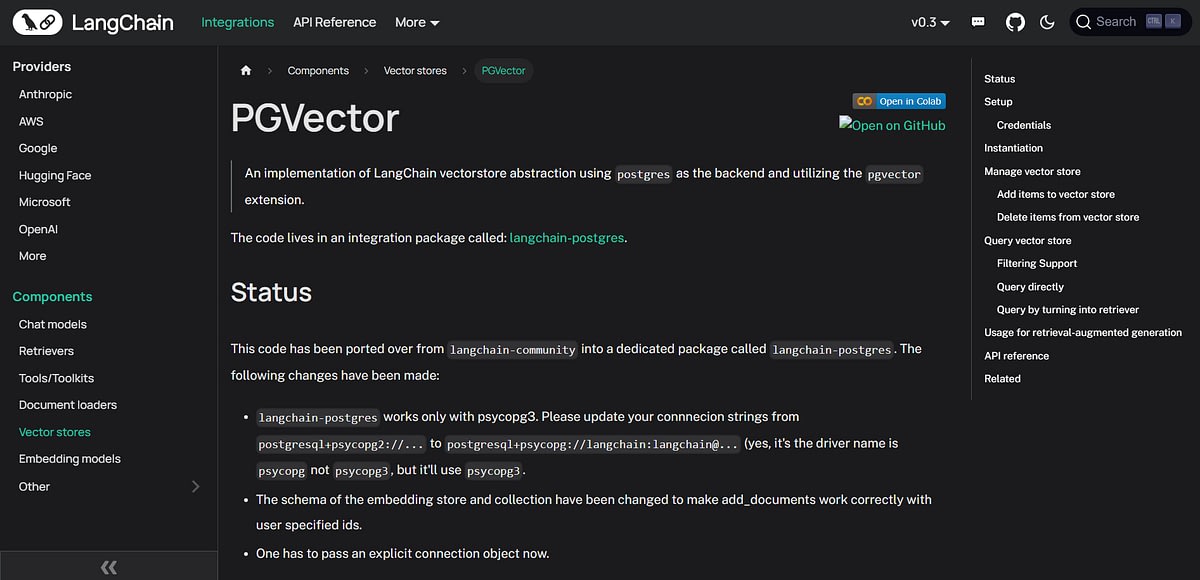1200x580 pixels.
Task: Click the LangChain logo
Action: pyautogui.click(x=93, y=22)
